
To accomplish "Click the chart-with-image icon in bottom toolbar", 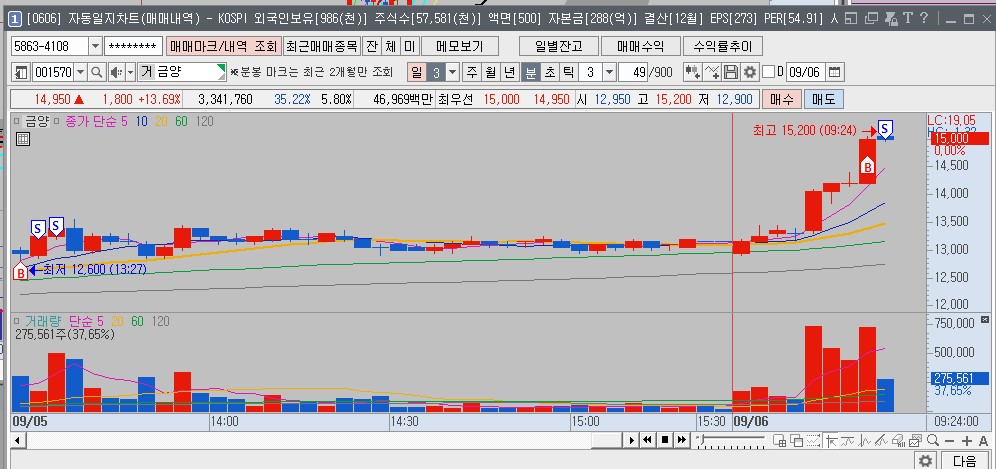I will tap(915, 440).
